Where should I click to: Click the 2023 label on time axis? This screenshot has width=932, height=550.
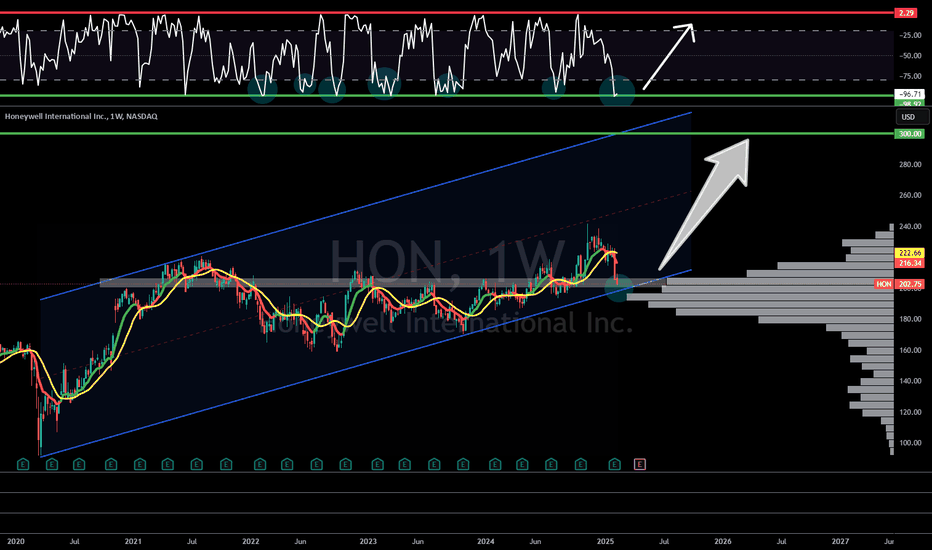368,542
